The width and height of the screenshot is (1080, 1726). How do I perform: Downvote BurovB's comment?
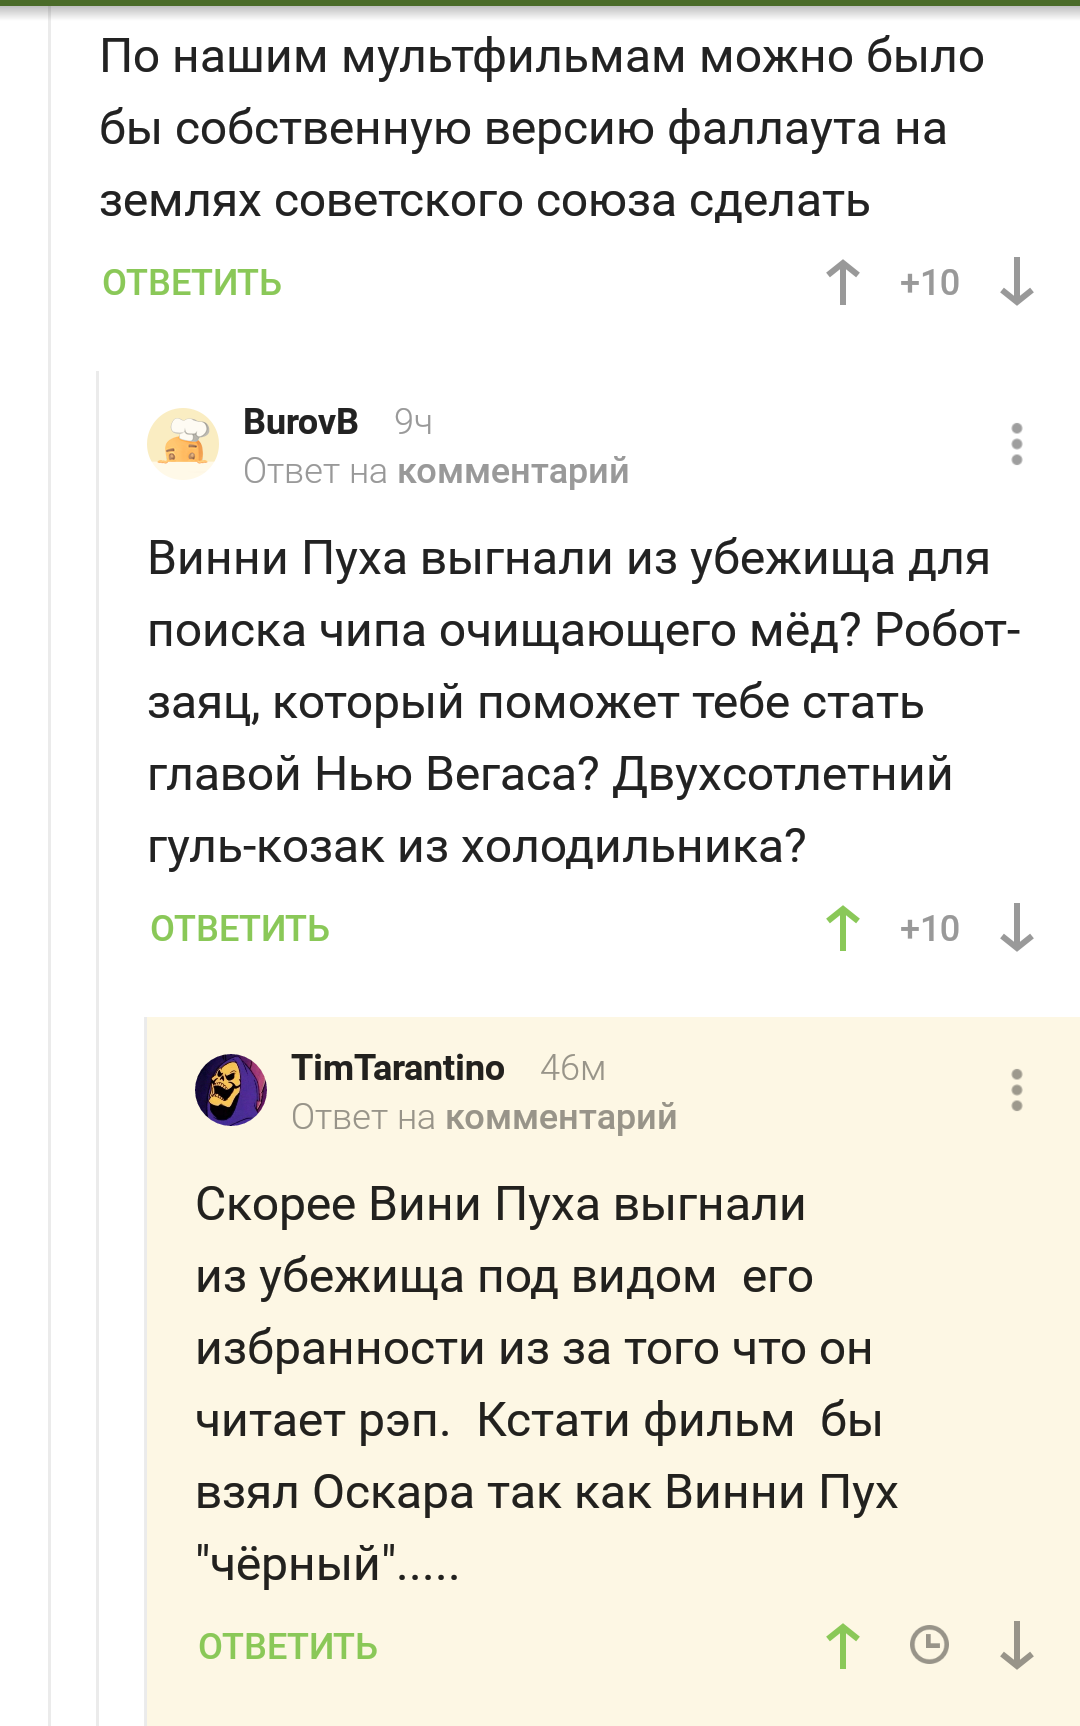click(1016, 928)
